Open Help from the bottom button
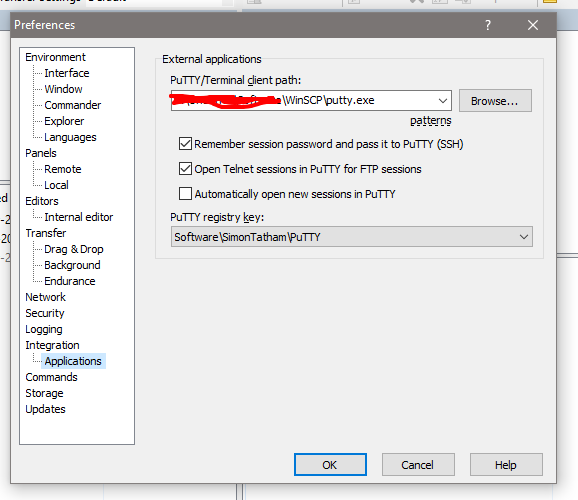Image resolution: width=578 pixels, height=500 pixels. pyautogui.click(x=506, y=465)
